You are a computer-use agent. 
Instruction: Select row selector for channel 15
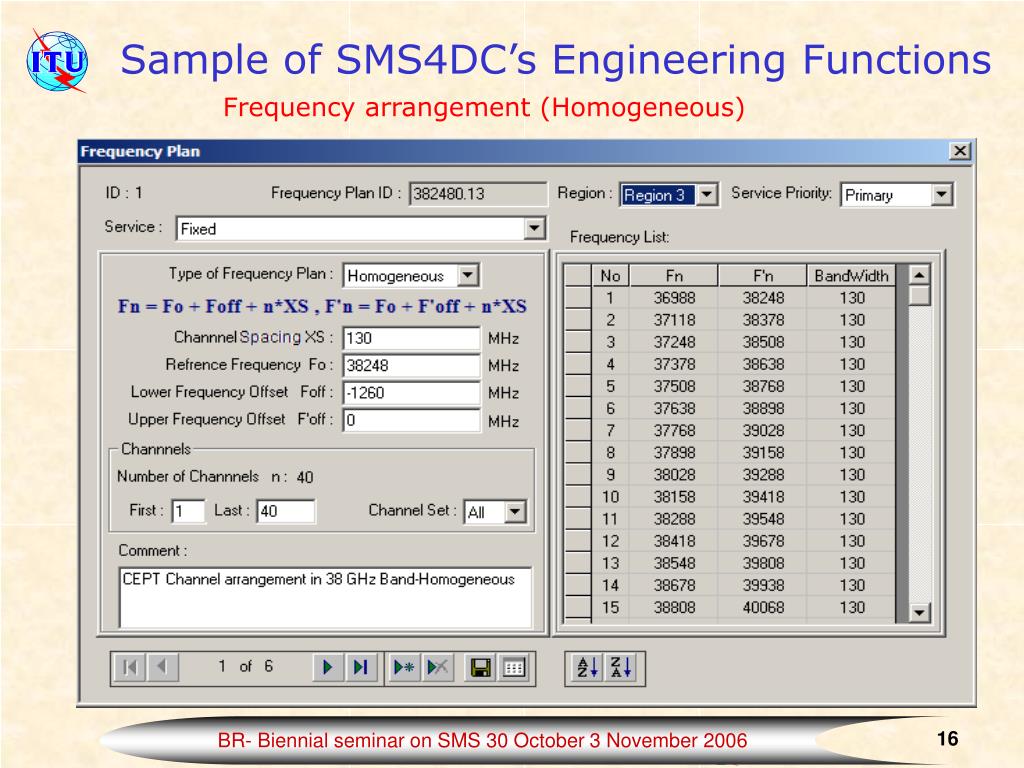tap(577, 607)
